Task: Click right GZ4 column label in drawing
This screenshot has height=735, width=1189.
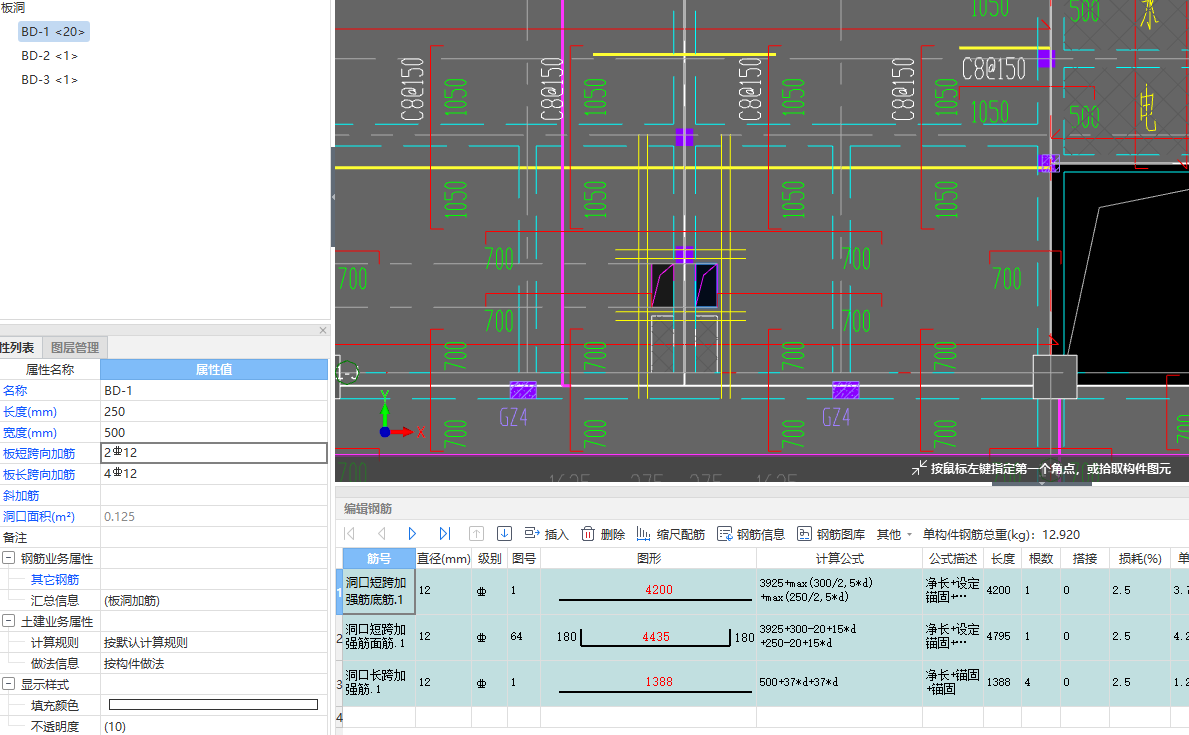Action: pyautogui.click(x=836, y=417)
